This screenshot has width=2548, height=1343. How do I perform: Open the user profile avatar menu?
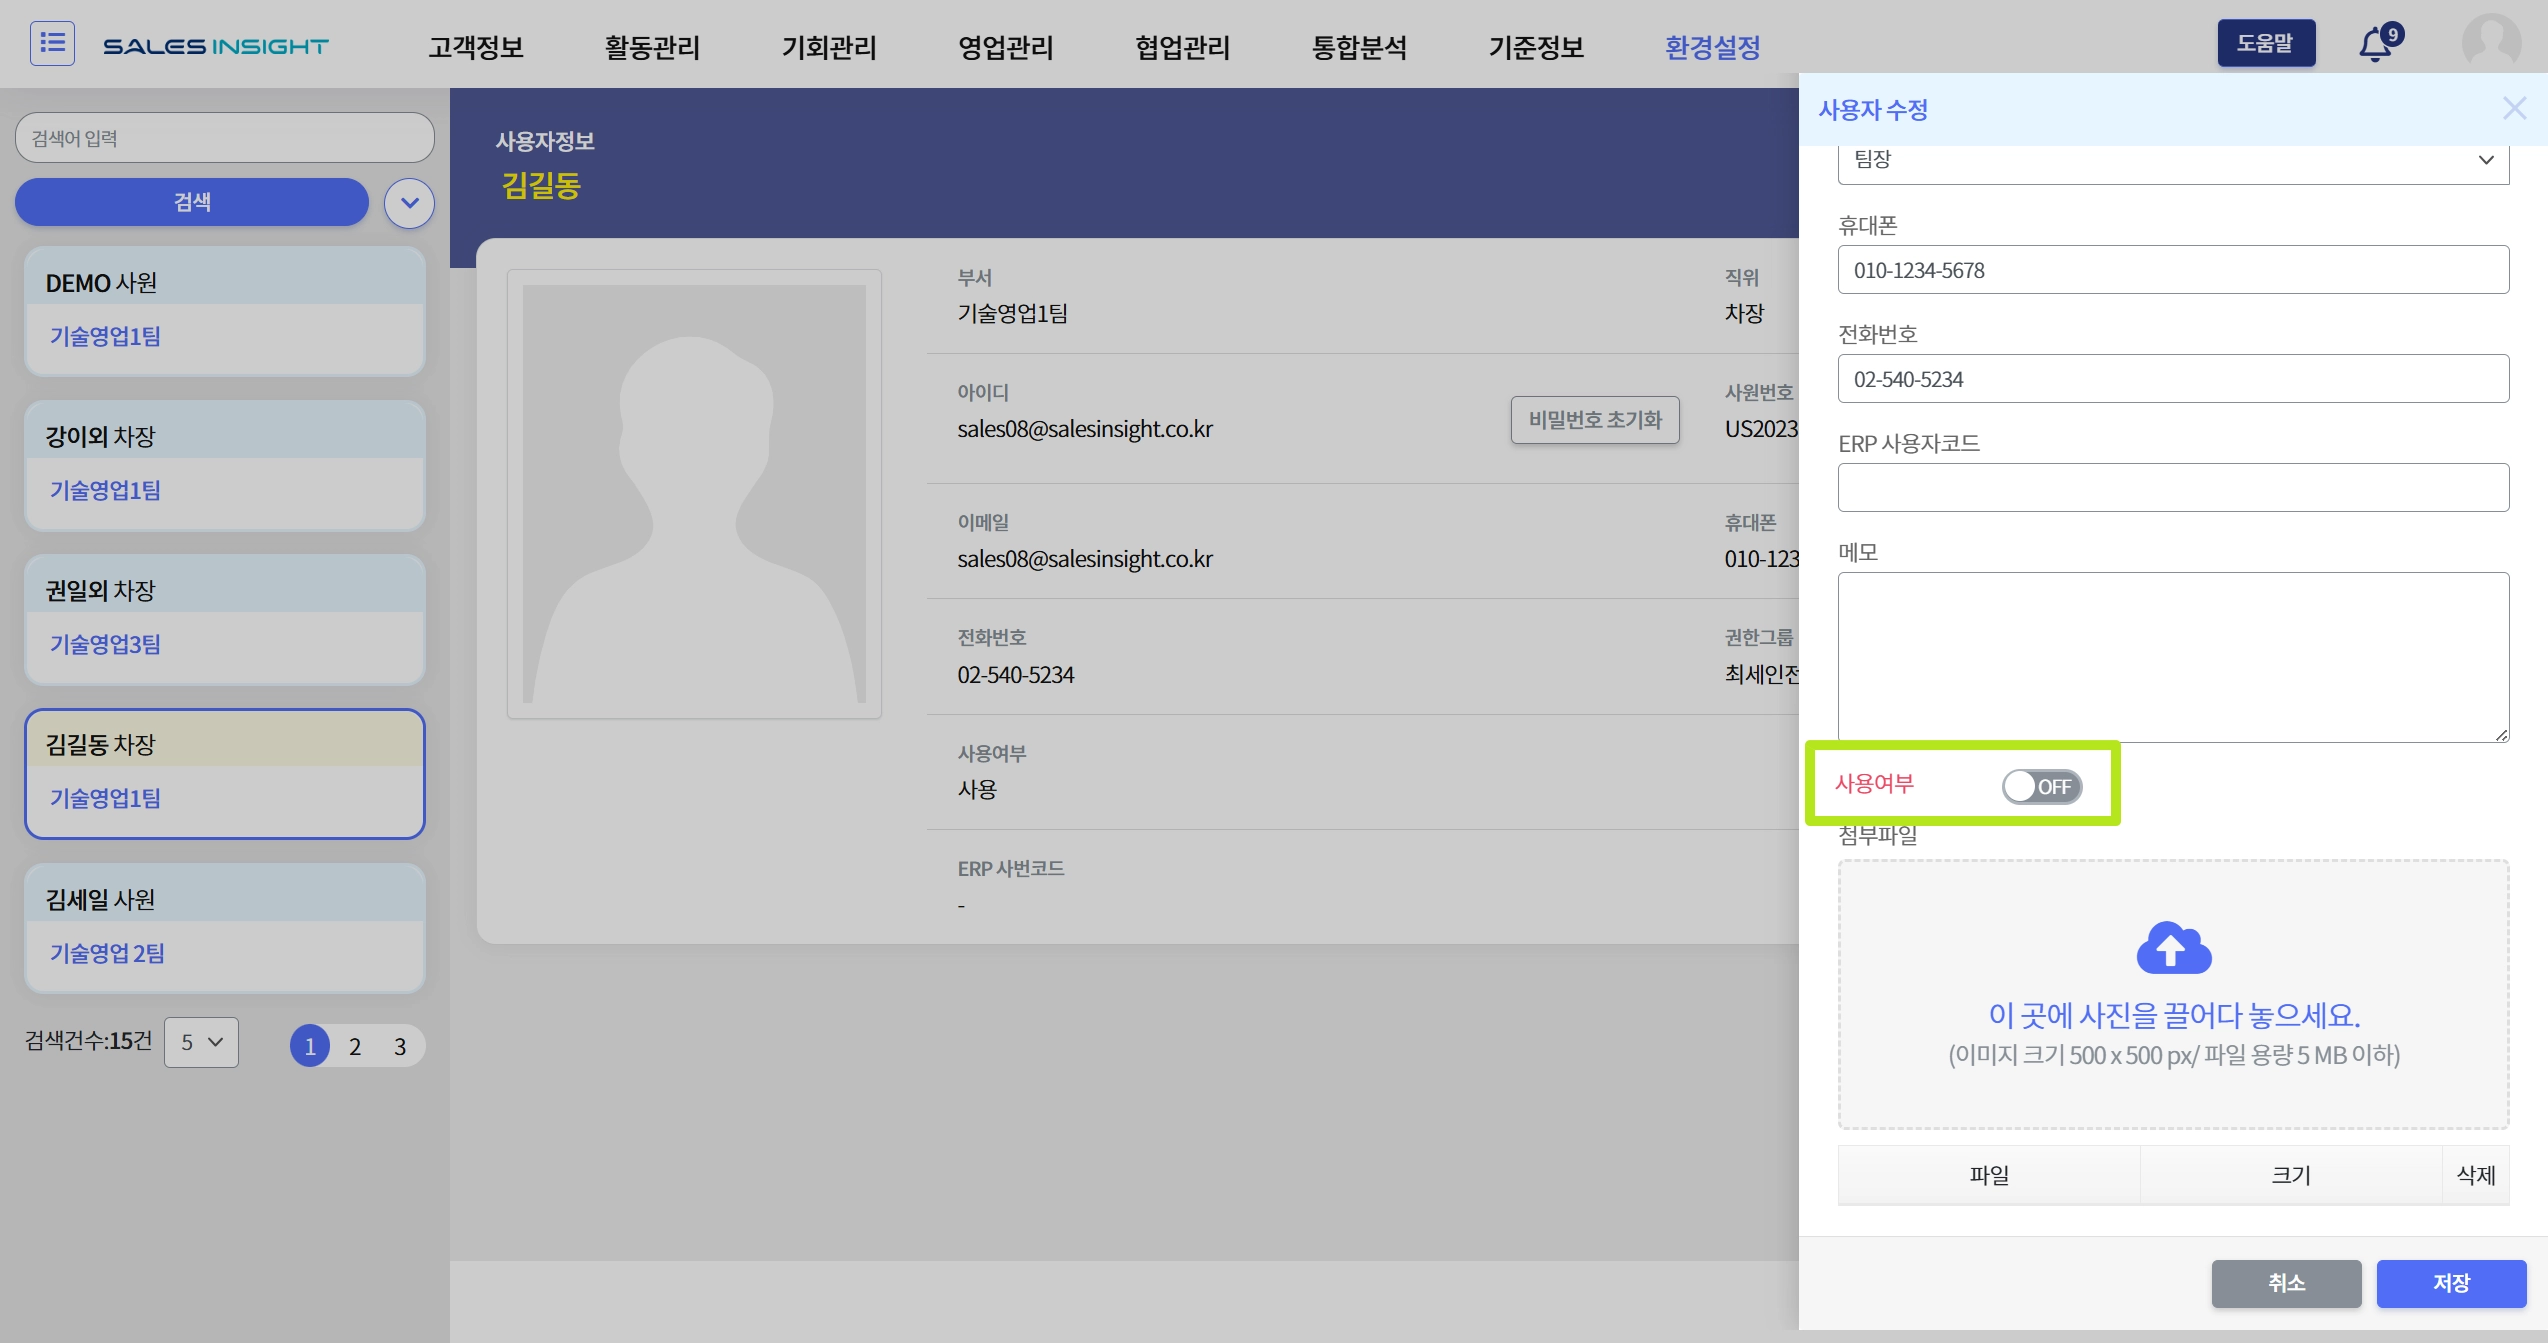pyautogui.click(x=2491, y=43)
